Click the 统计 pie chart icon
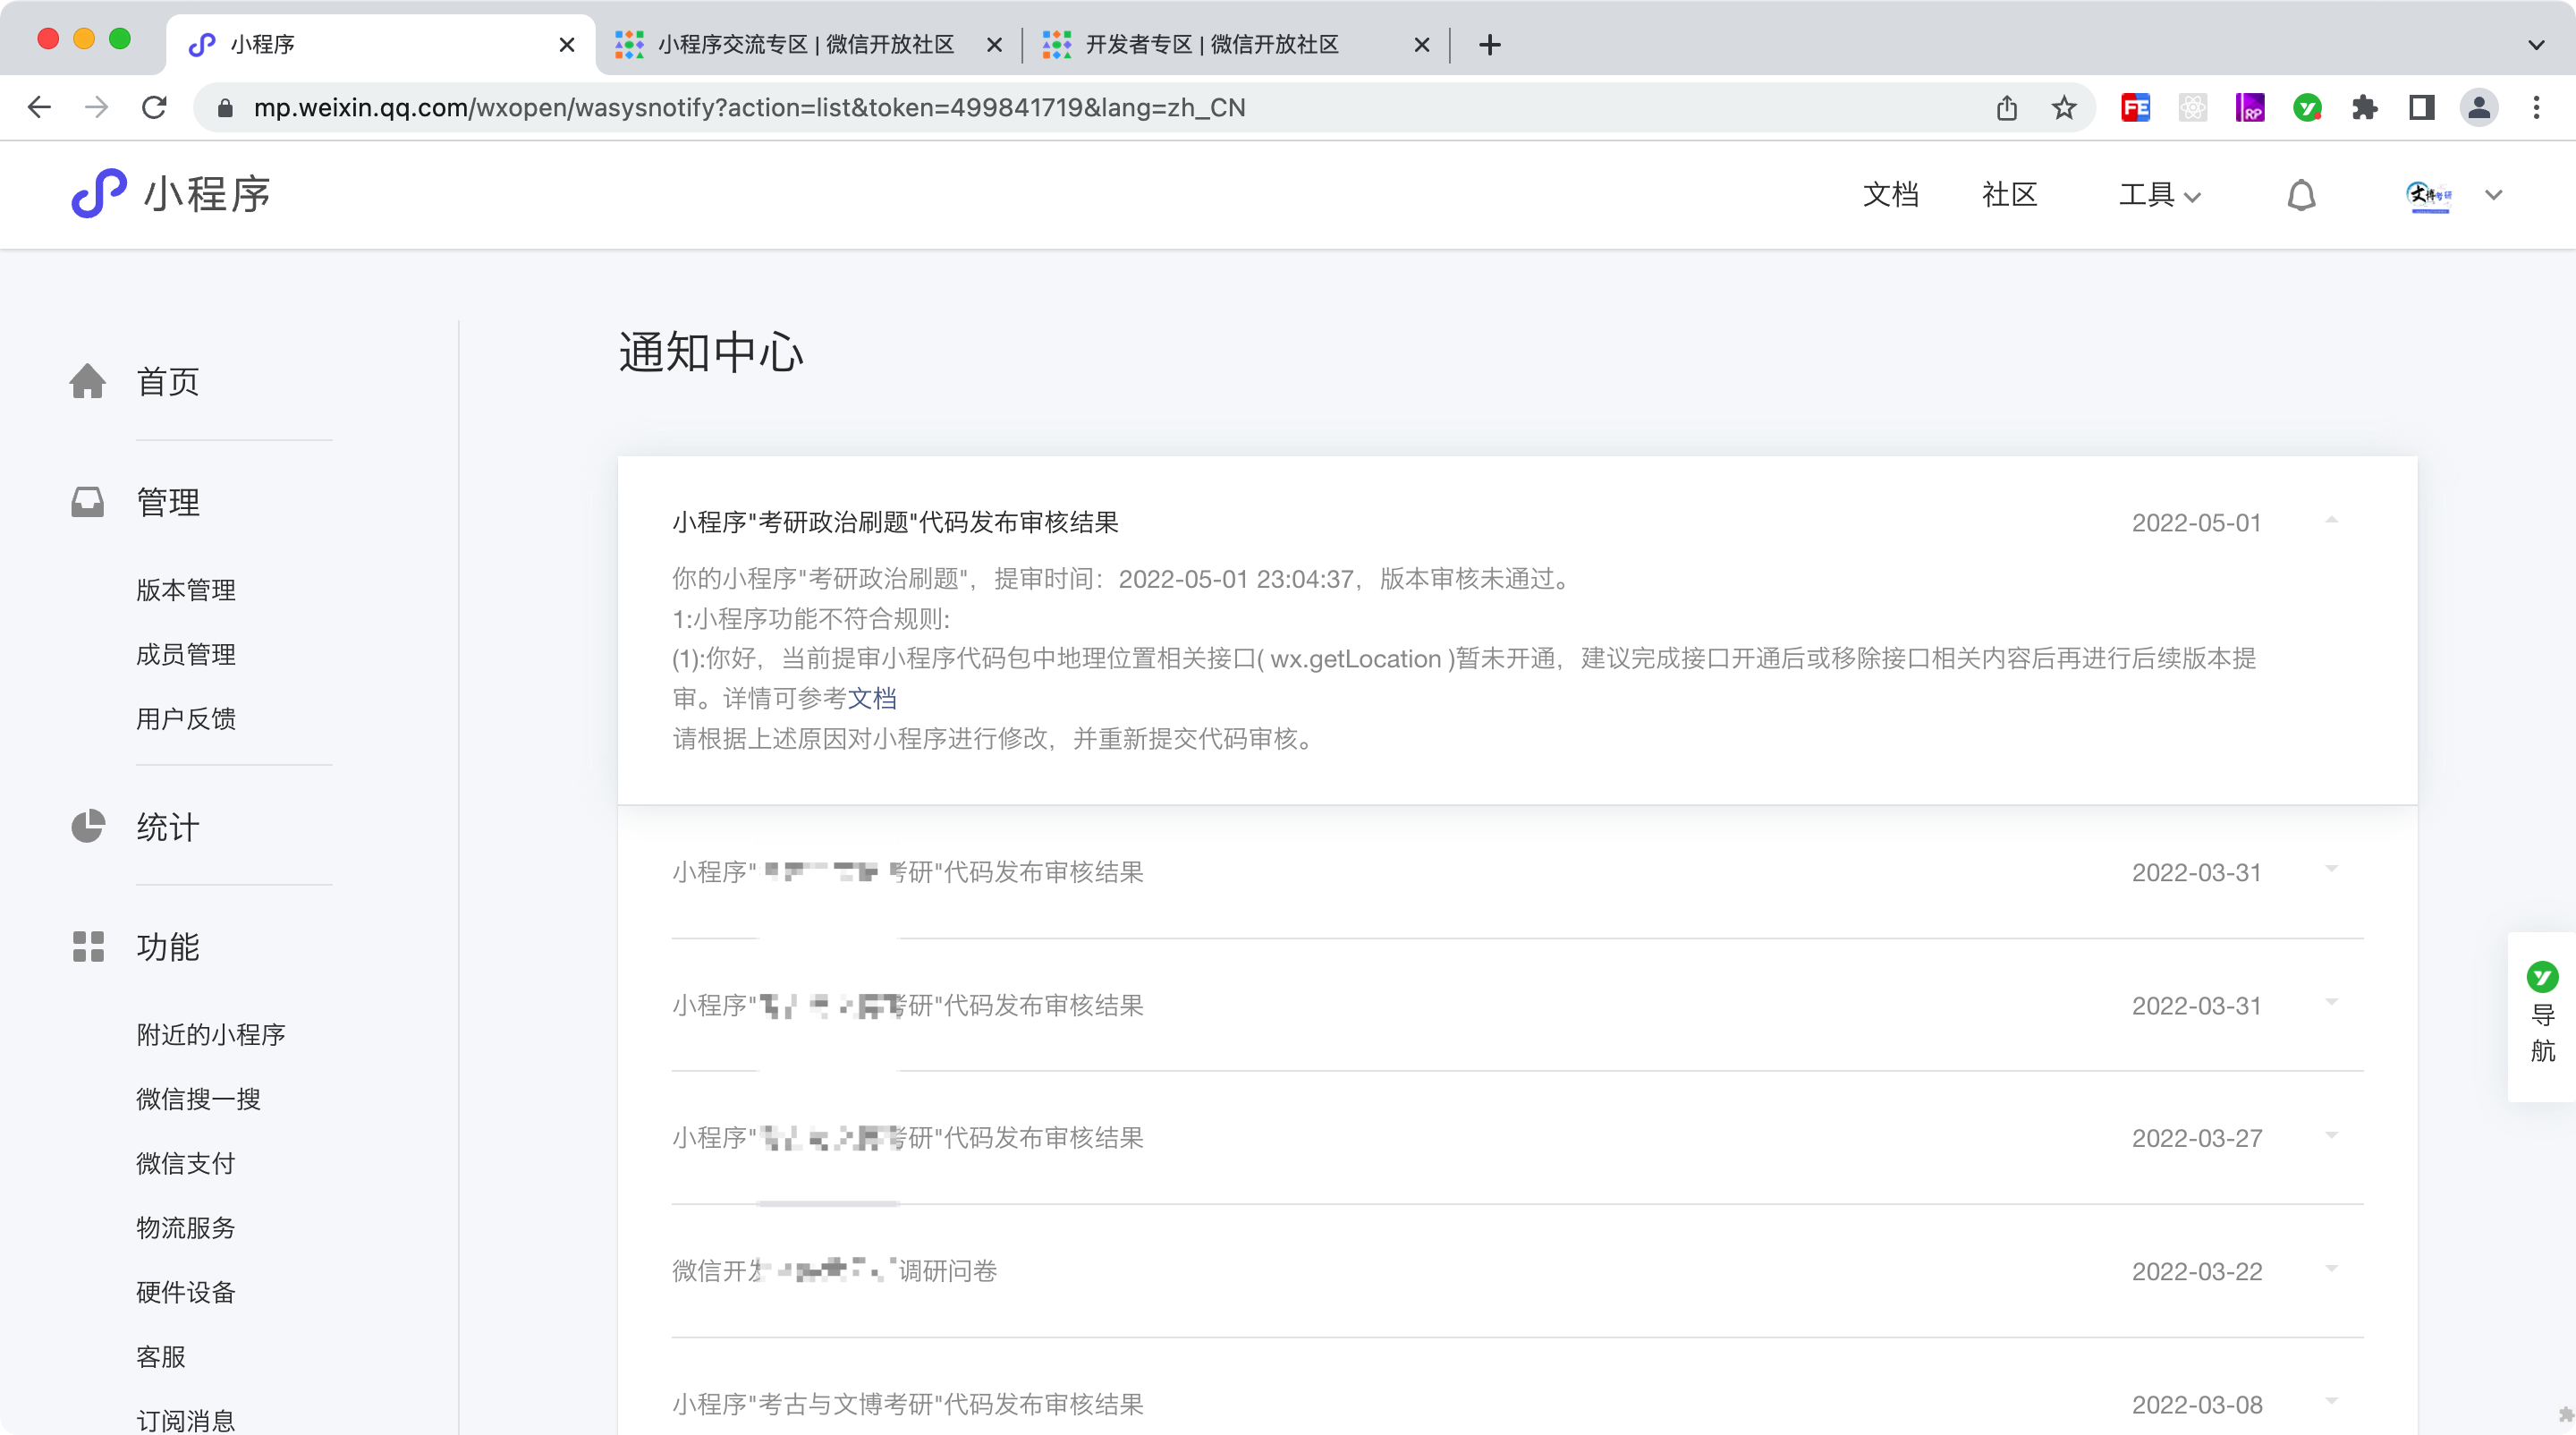The height and width of the screenshot is (1435, 2576). [x=88, y=826]
